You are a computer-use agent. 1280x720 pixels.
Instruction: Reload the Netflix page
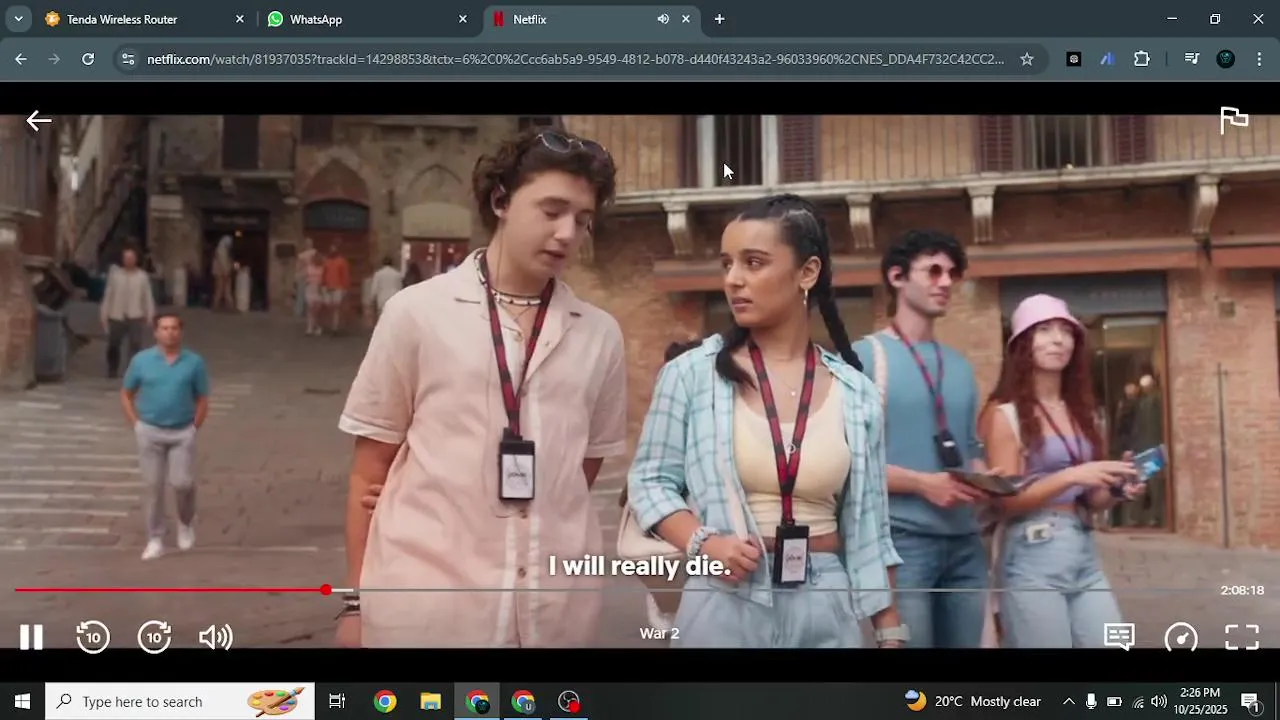click(x=88, y=59)
